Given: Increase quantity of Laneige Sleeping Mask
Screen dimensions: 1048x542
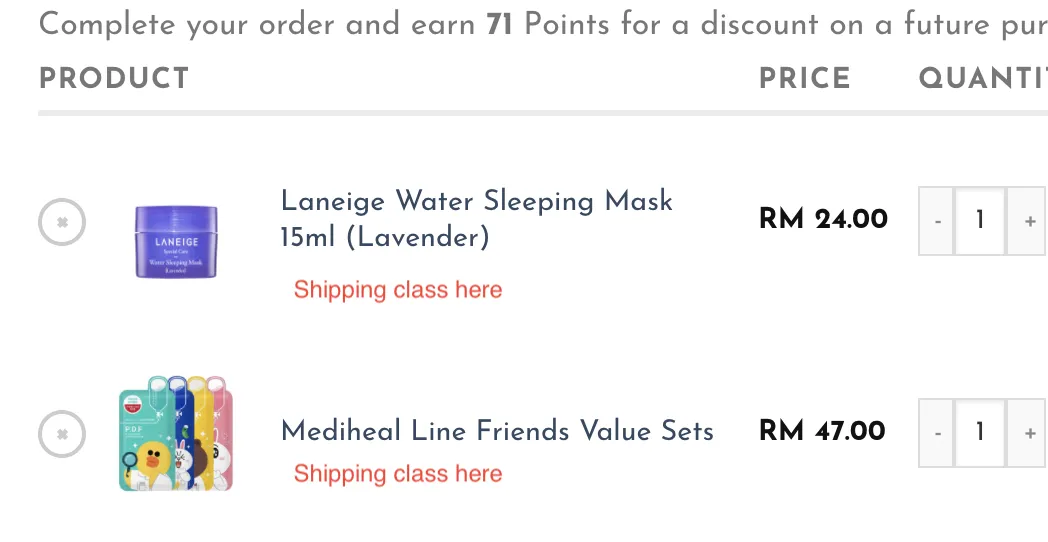Looking at the screenshot, I should click(1030, 220).
